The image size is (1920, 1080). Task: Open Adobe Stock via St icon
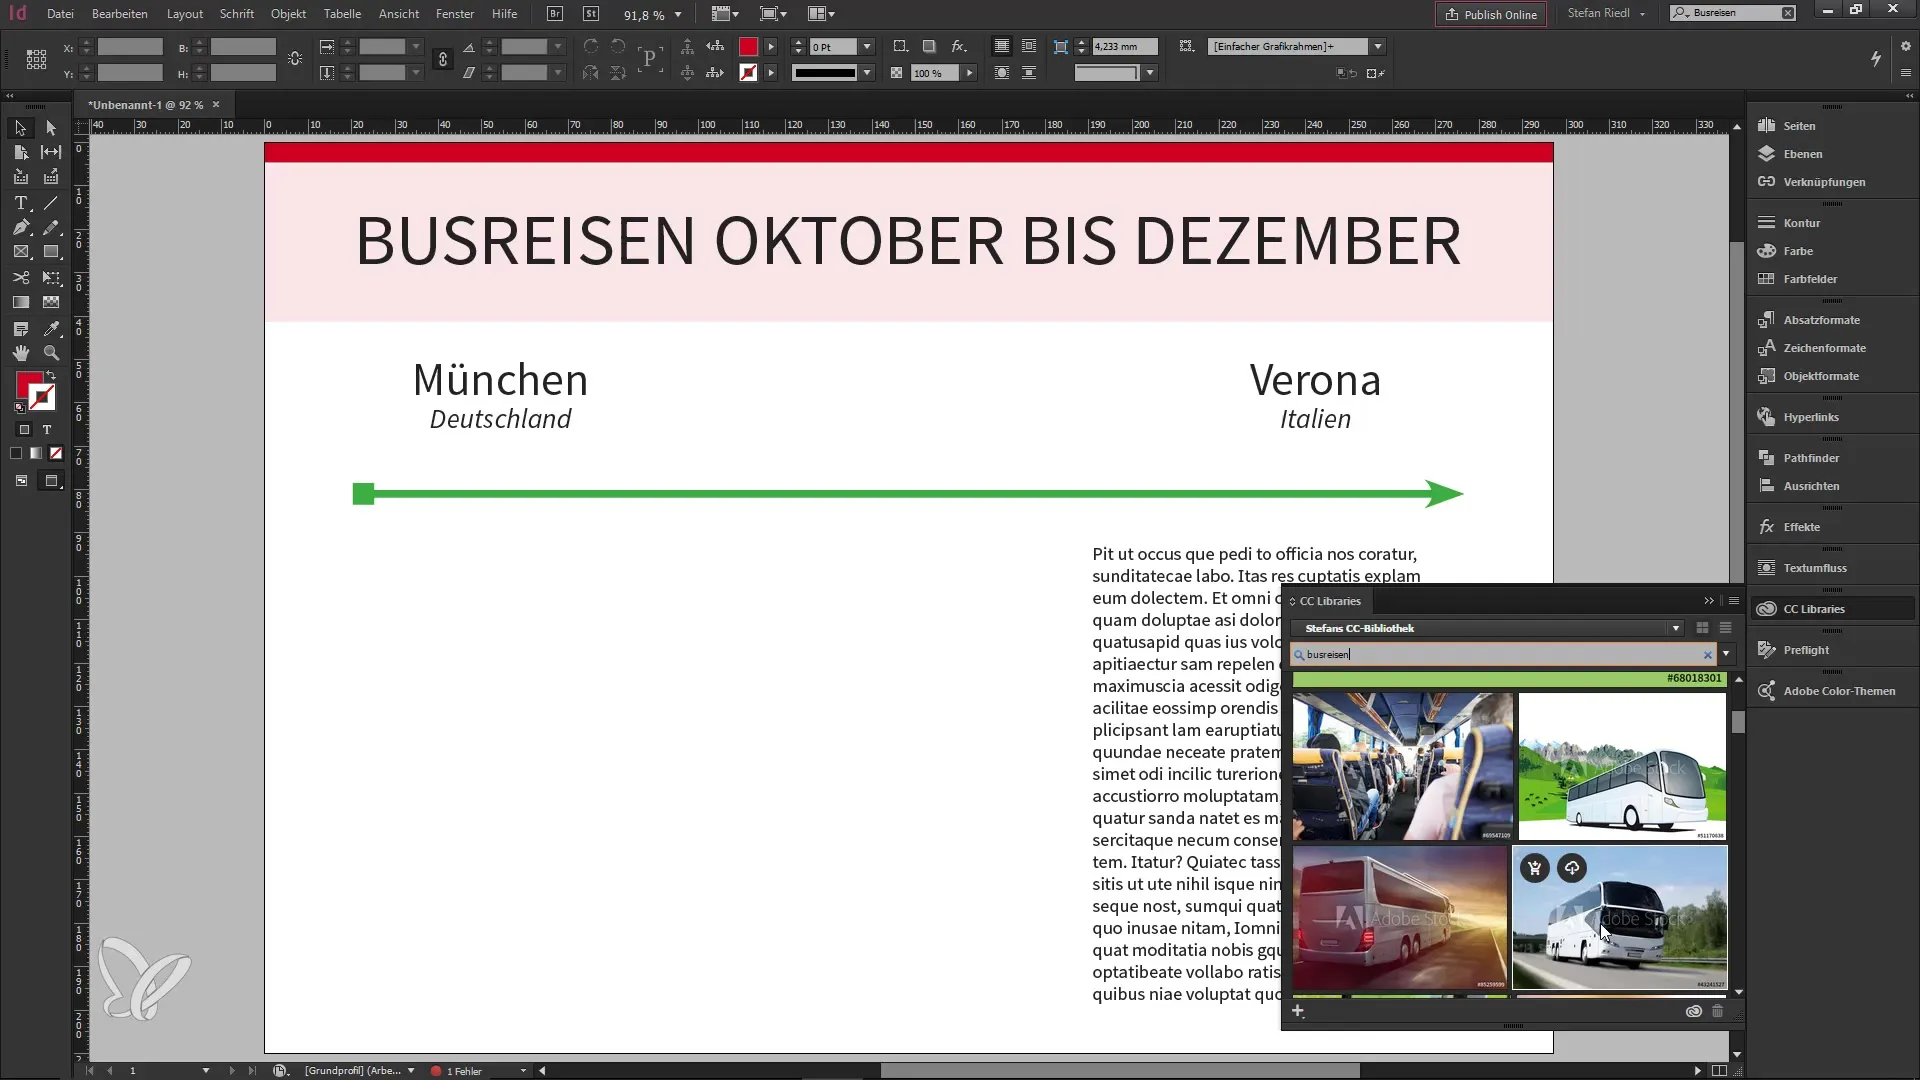(x=591, y=14)
